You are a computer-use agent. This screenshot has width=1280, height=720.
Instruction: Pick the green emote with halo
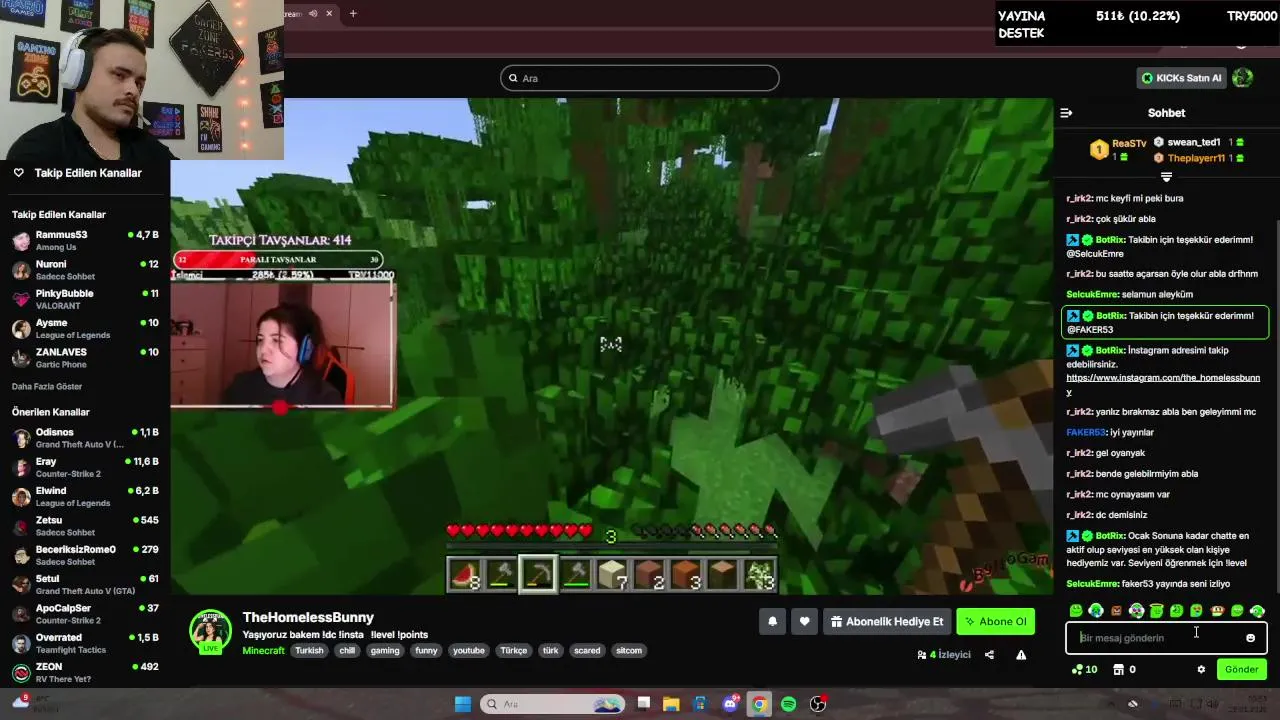tap(1156, 610)
